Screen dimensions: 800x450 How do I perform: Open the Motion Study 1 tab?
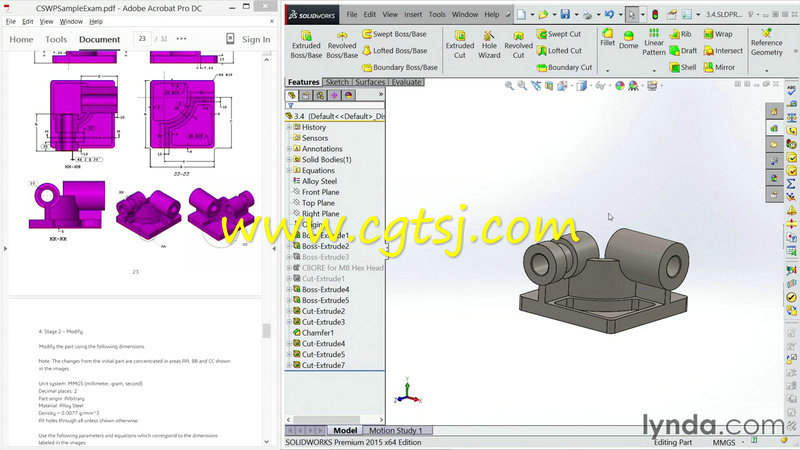tap(395, 430)
